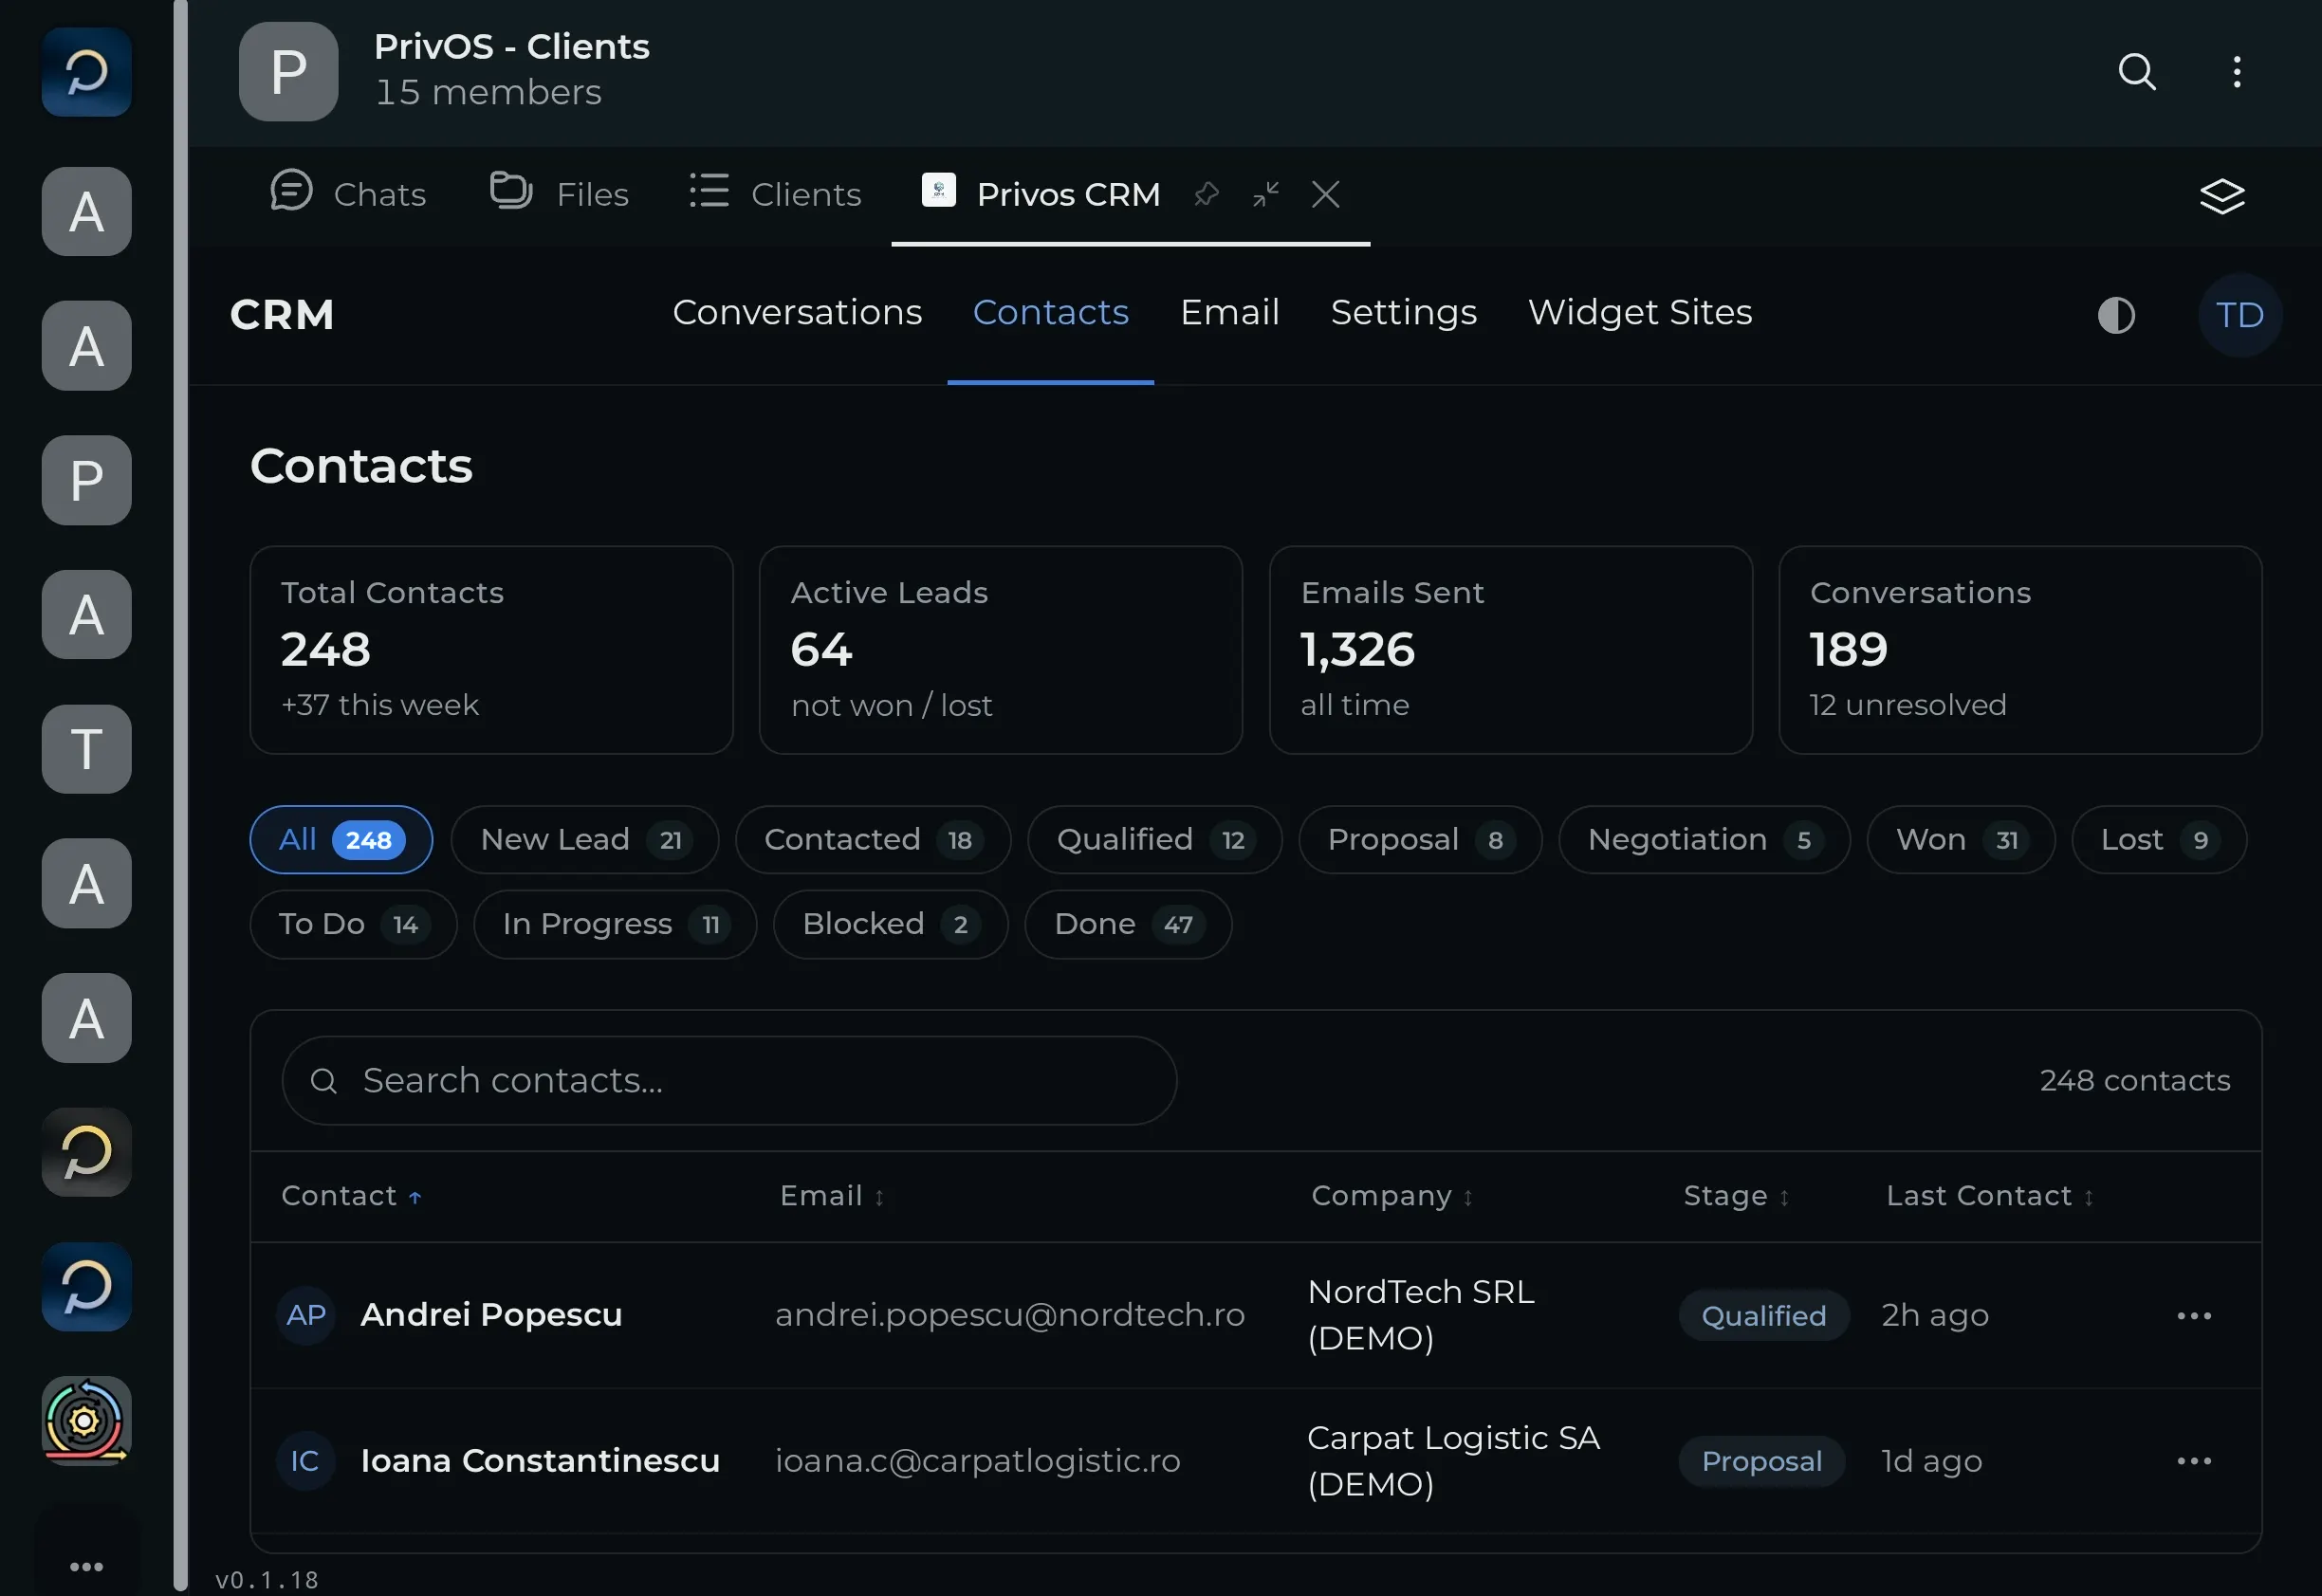Close the Privos CRM tab

coord(1325,194)
